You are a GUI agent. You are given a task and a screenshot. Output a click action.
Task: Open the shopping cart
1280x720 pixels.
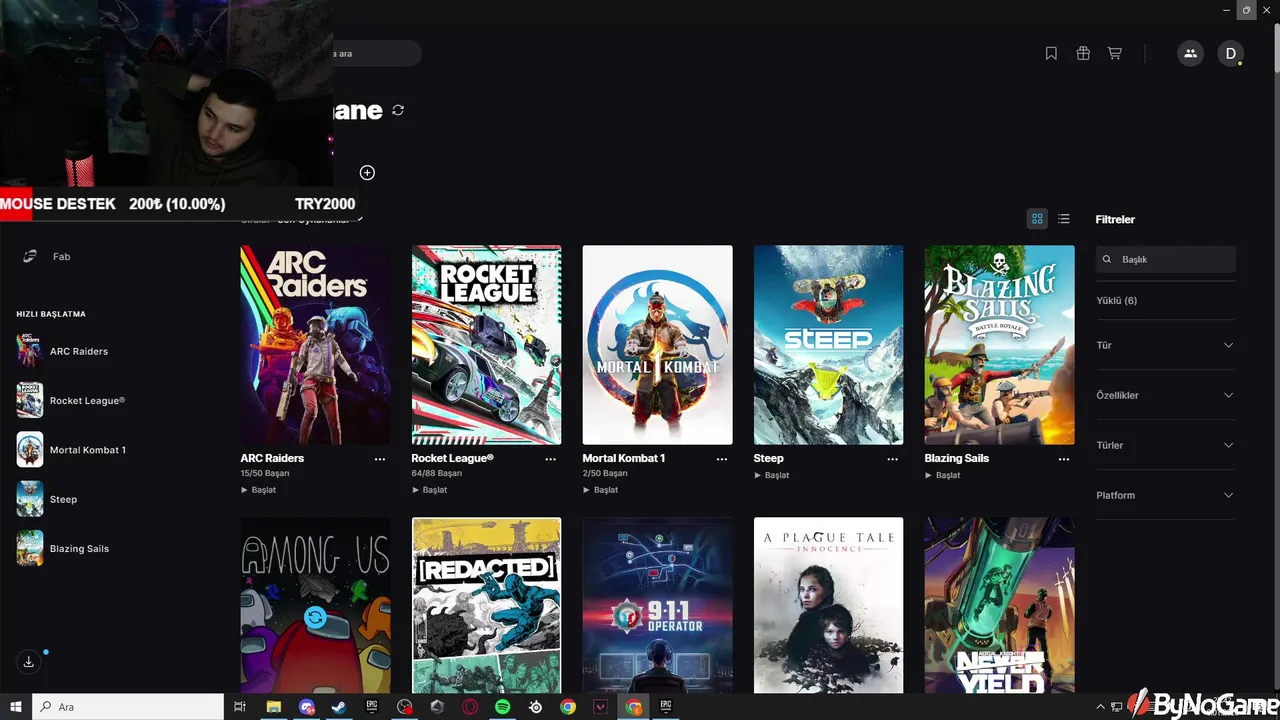1114,54
